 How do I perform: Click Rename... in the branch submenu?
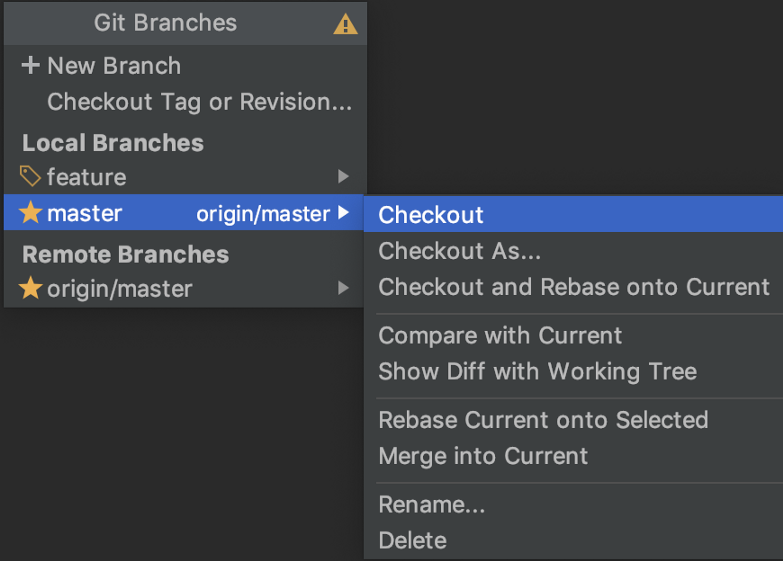click(432, 505)
